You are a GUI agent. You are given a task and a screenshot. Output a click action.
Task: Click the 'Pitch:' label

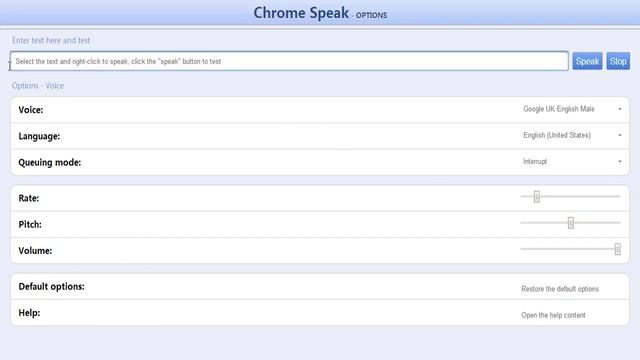pos(30,224)
